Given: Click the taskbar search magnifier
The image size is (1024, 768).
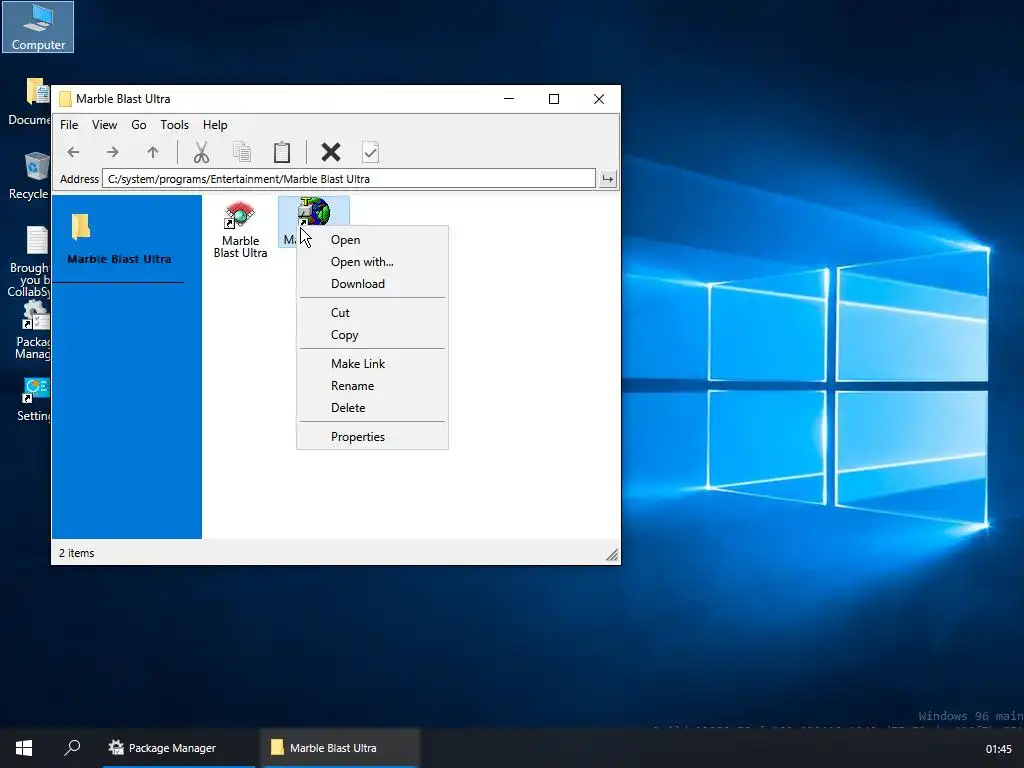Looking at the screenshot, I should point(72,748).
